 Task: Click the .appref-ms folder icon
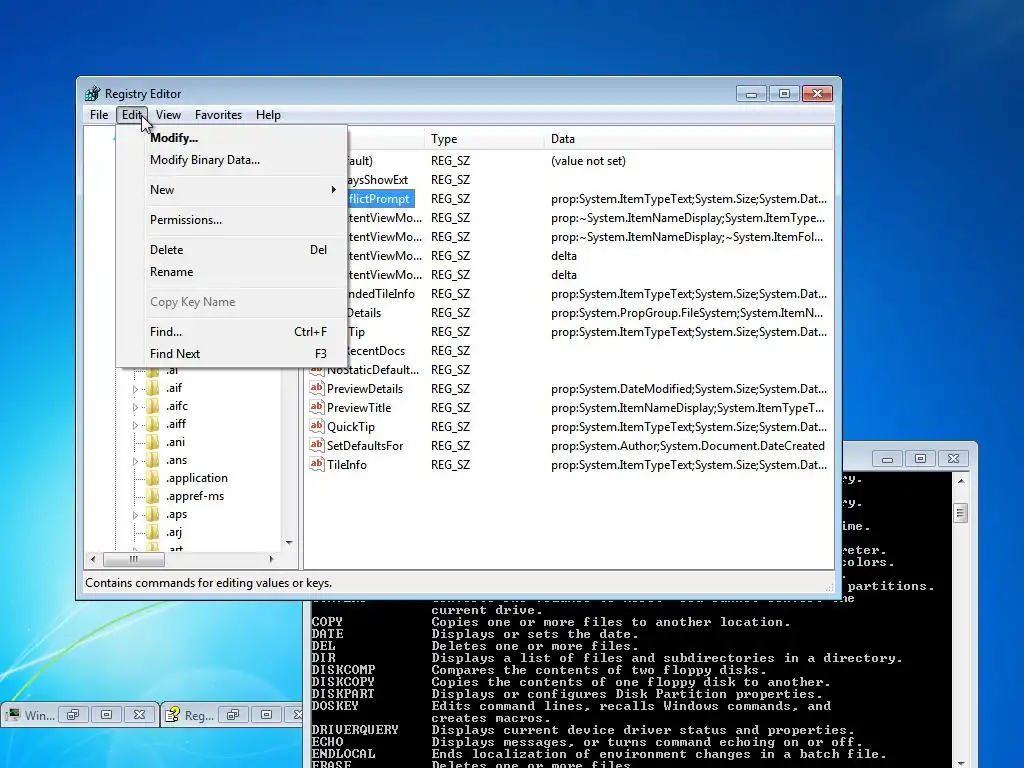[x=153, y=496]
